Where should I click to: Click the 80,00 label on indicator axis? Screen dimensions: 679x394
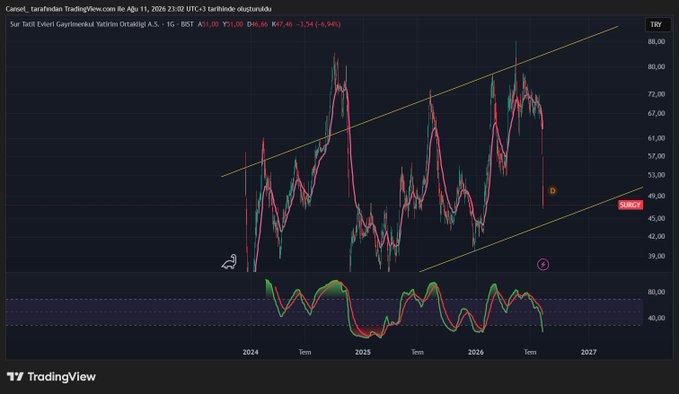(x=656, y=292)
